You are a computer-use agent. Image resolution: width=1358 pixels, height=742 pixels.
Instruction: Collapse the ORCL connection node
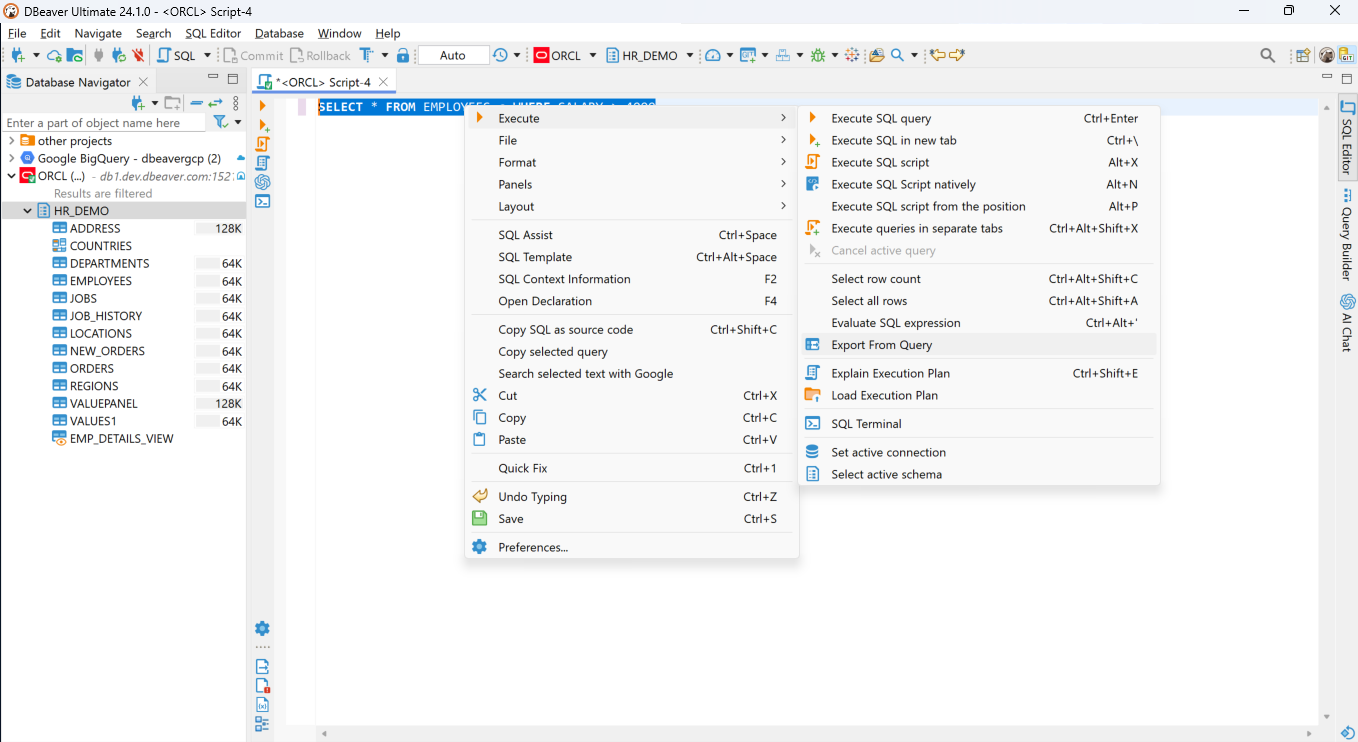pyautogui.click(x=11, y=176)
